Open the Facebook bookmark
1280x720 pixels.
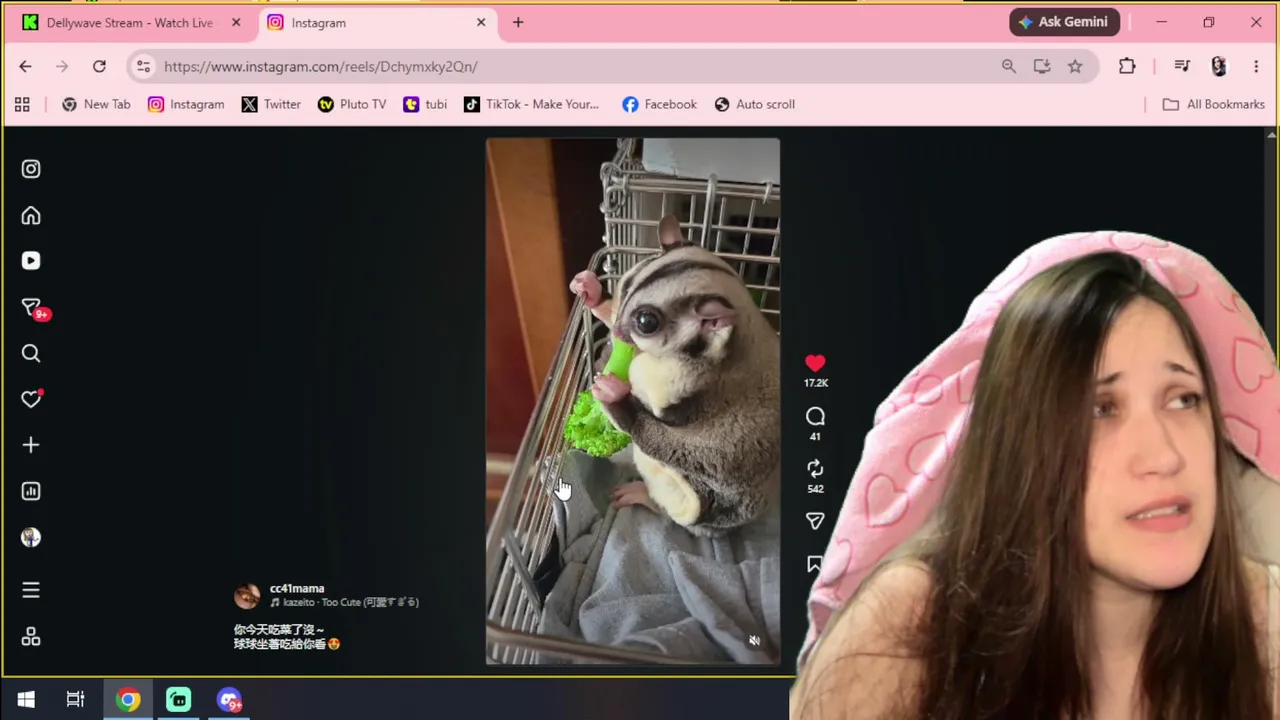tap(659, 104)
